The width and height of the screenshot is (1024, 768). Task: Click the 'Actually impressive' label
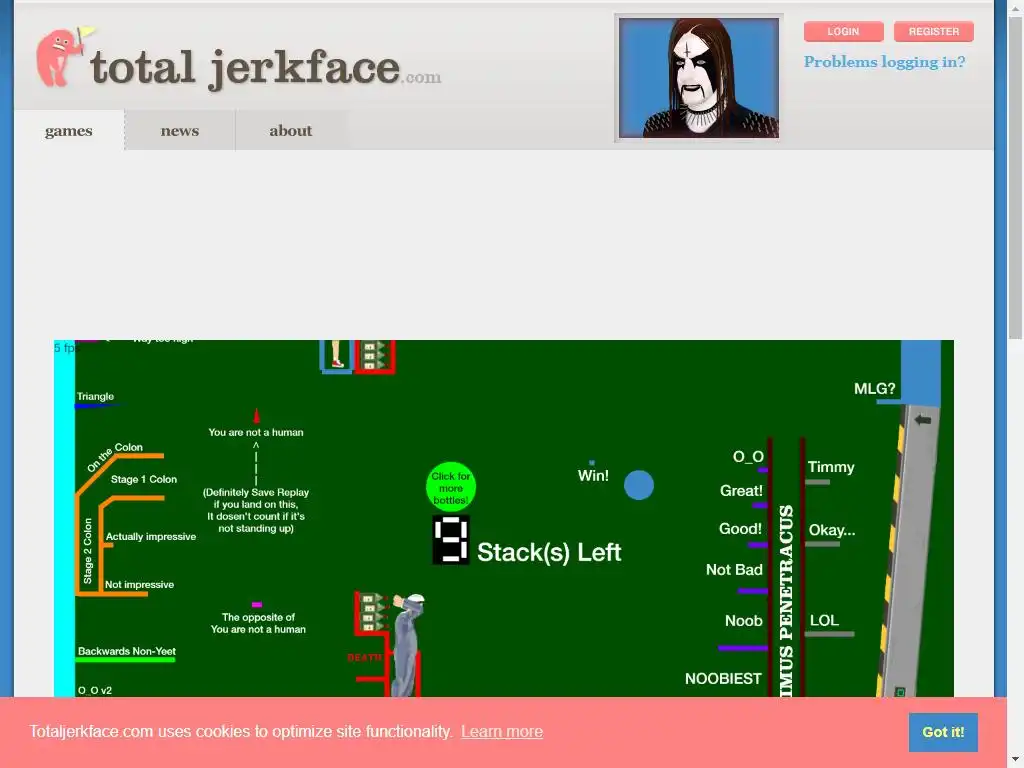pyautogui.click(x=151, y=537)
